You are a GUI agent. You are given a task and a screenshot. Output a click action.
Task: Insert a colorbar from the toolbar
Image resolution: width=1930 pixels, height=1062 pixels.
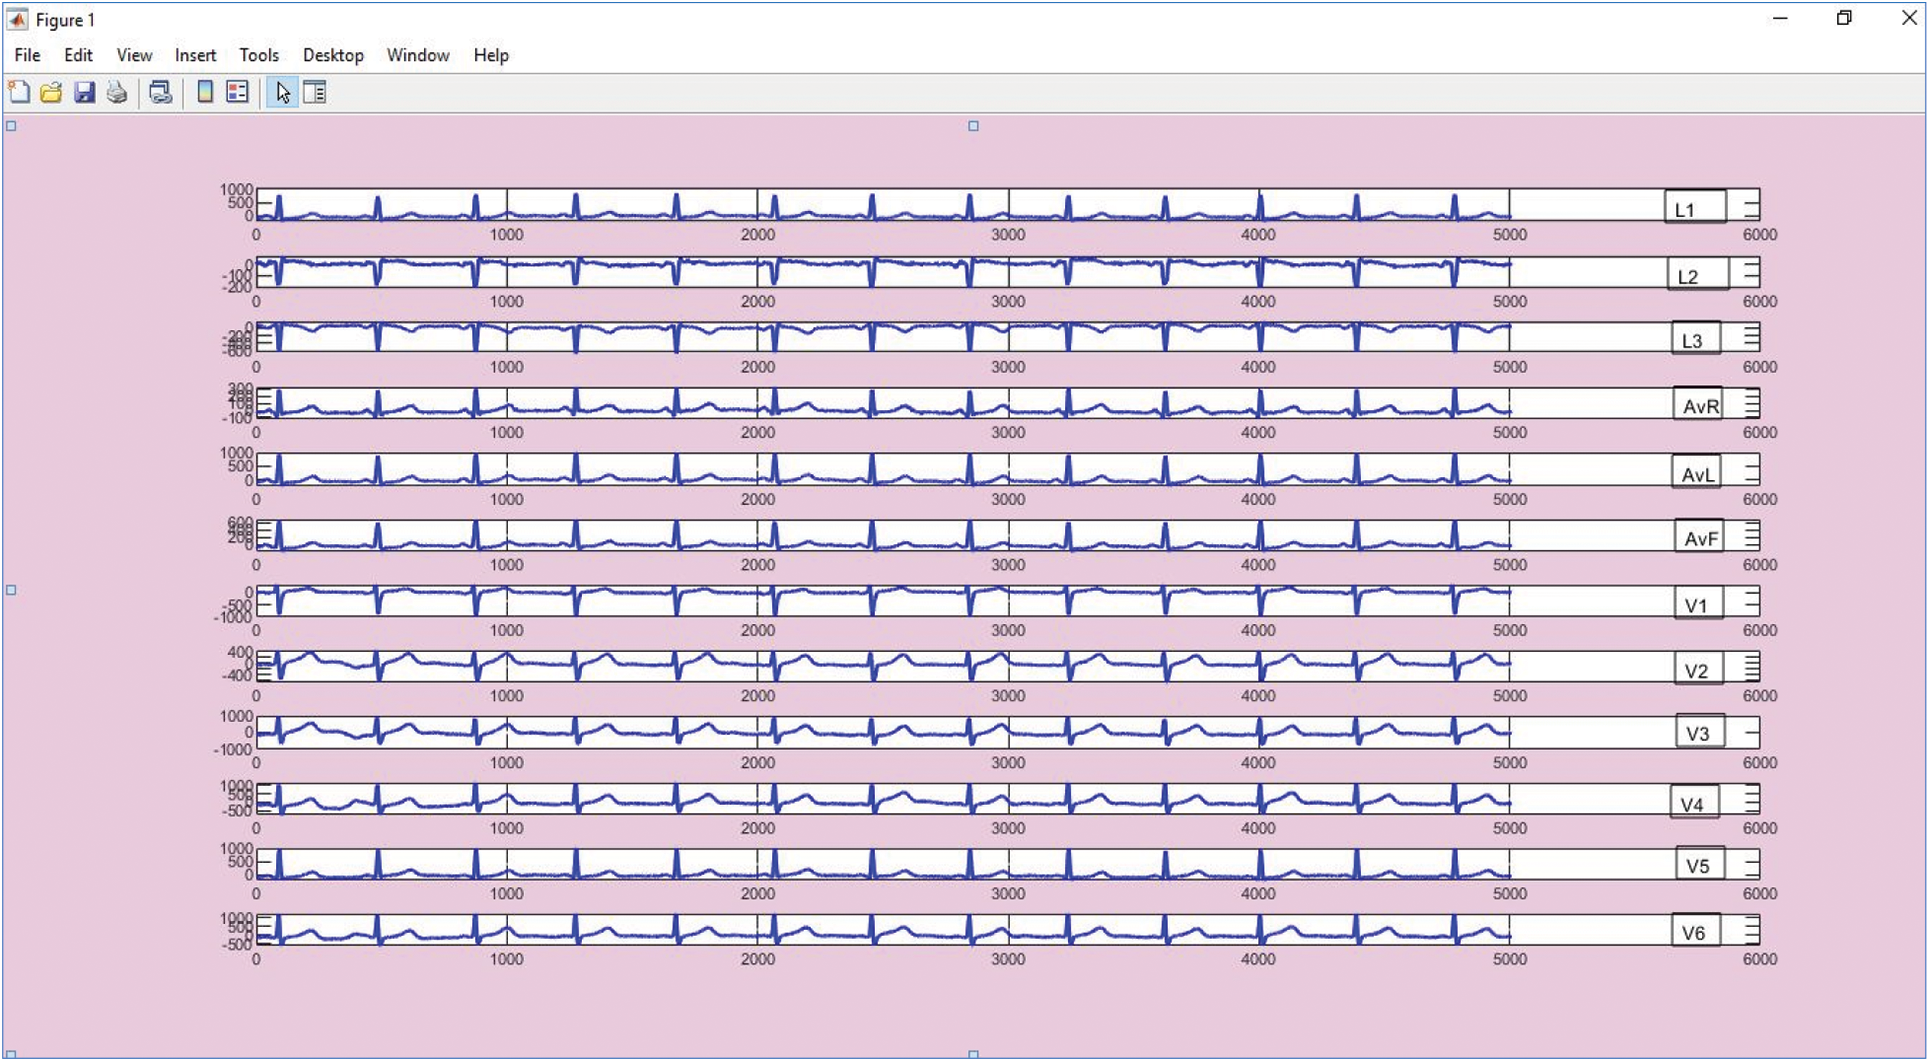[x=205, y=93]
